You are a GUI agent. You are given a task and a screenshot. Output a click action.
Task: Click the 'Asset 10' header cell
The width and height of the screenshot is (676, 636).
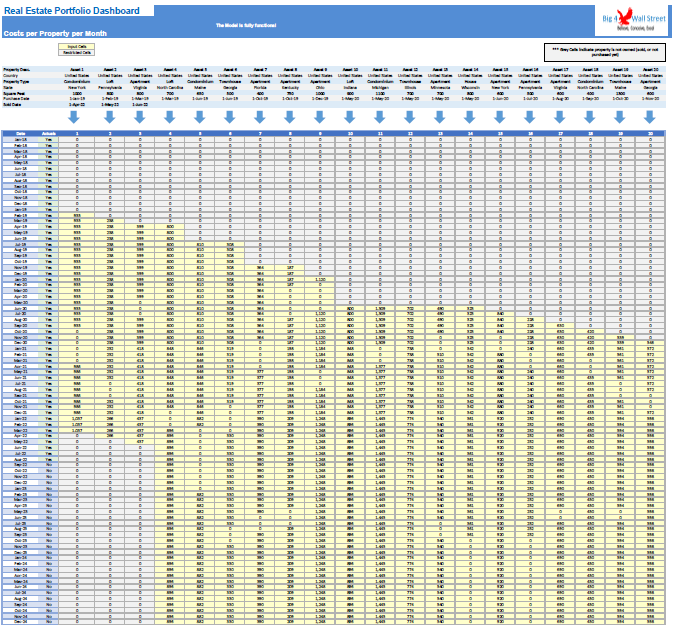click(350, 69)
